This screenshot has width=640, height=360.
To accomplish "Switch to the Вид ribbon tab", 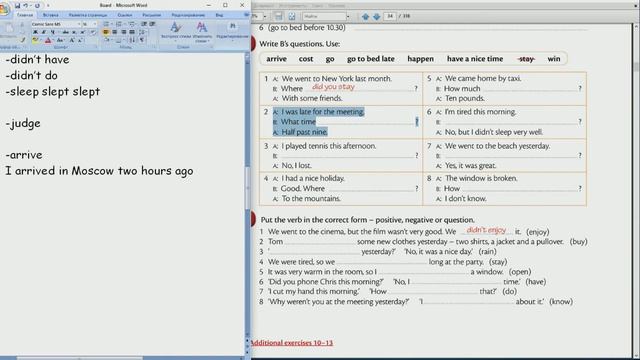I will tap(219, 15).
